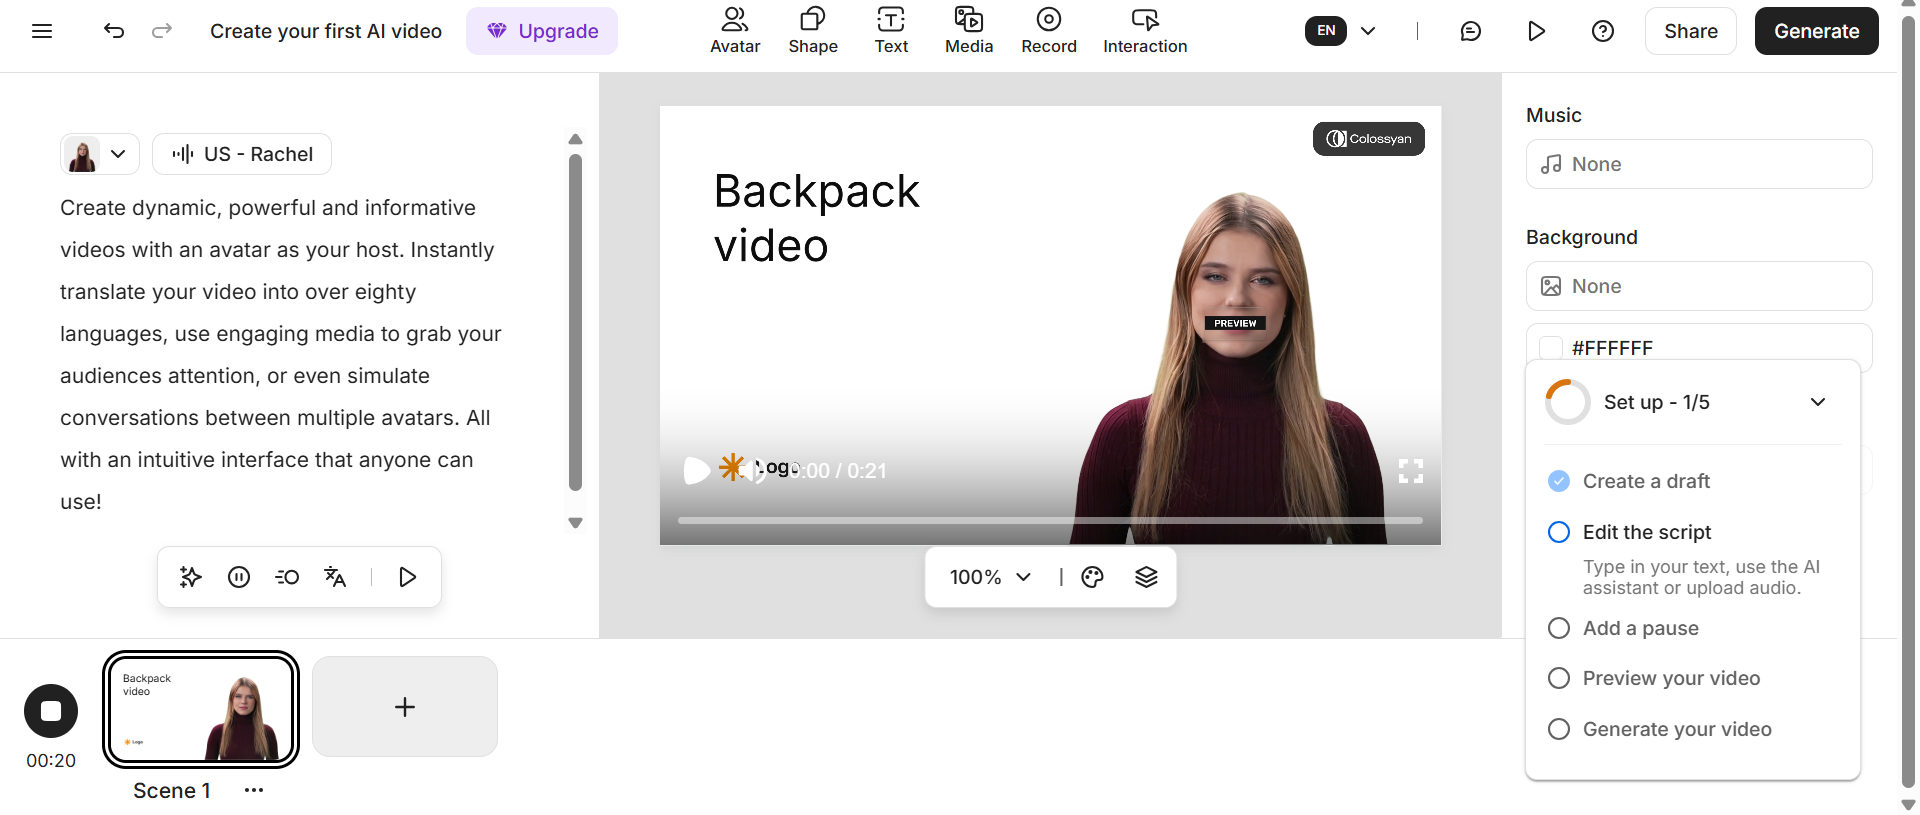The image size is (1920, 815).
Task: Open the hamburger main menu
Action: point(42,31)
